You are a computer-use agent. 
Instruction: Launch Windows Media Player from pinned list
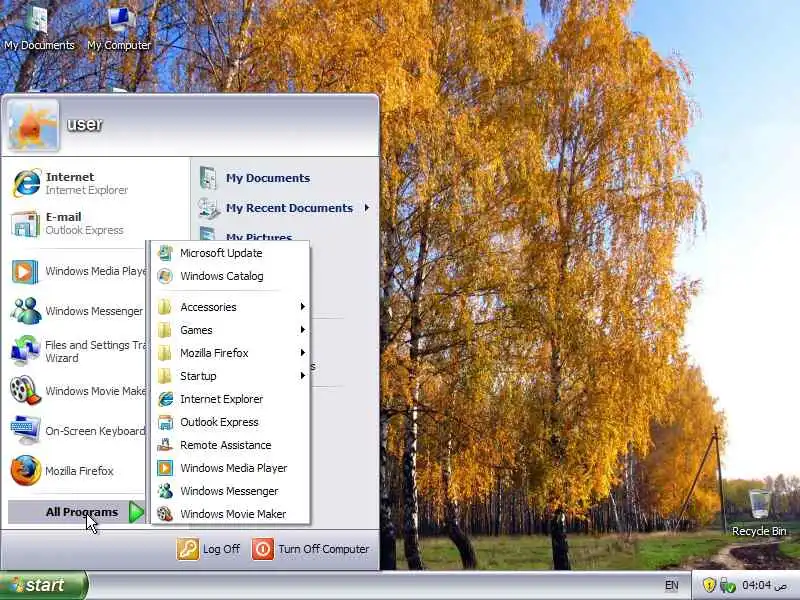pos(24,271)
